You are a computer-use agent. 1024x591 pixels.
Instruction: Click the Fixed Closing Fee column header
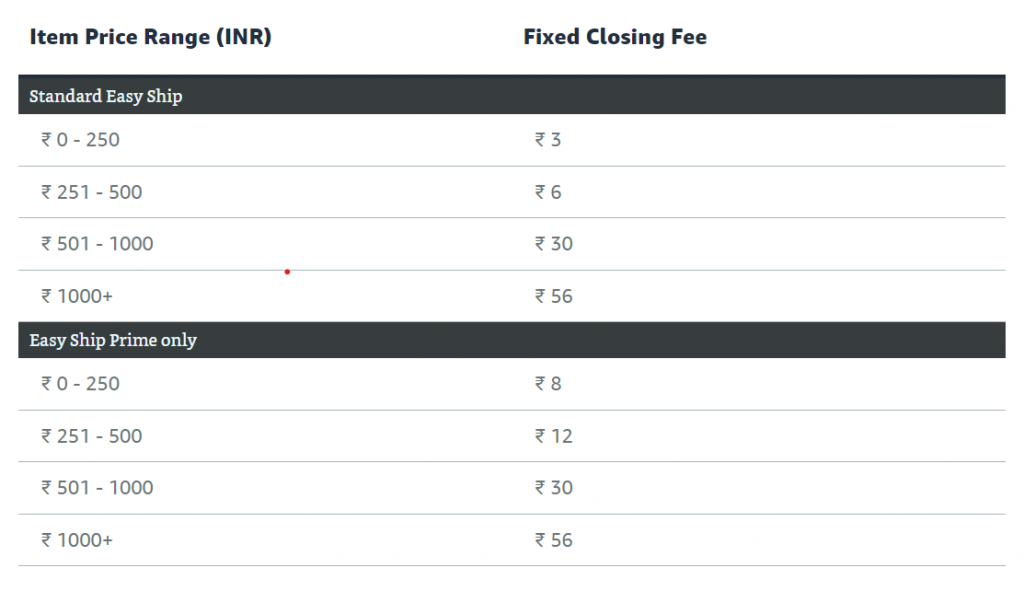615,38
